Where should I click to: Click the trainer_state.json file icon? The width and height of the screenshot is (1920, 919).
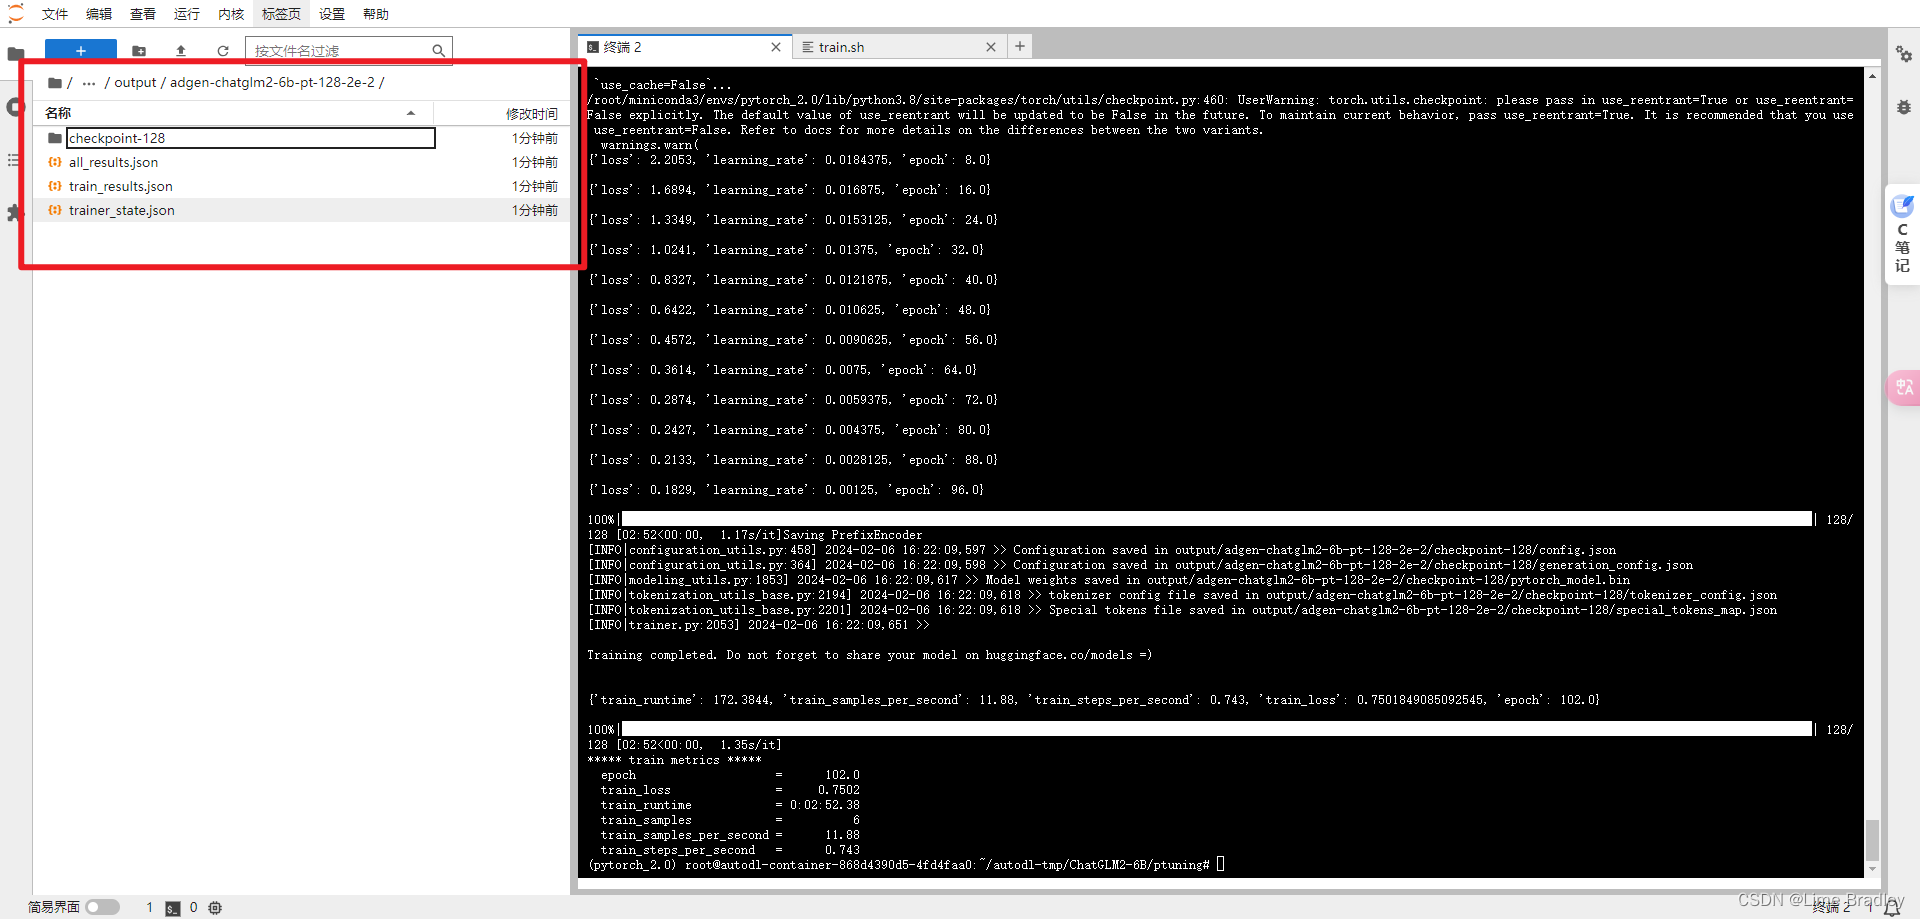55,210
